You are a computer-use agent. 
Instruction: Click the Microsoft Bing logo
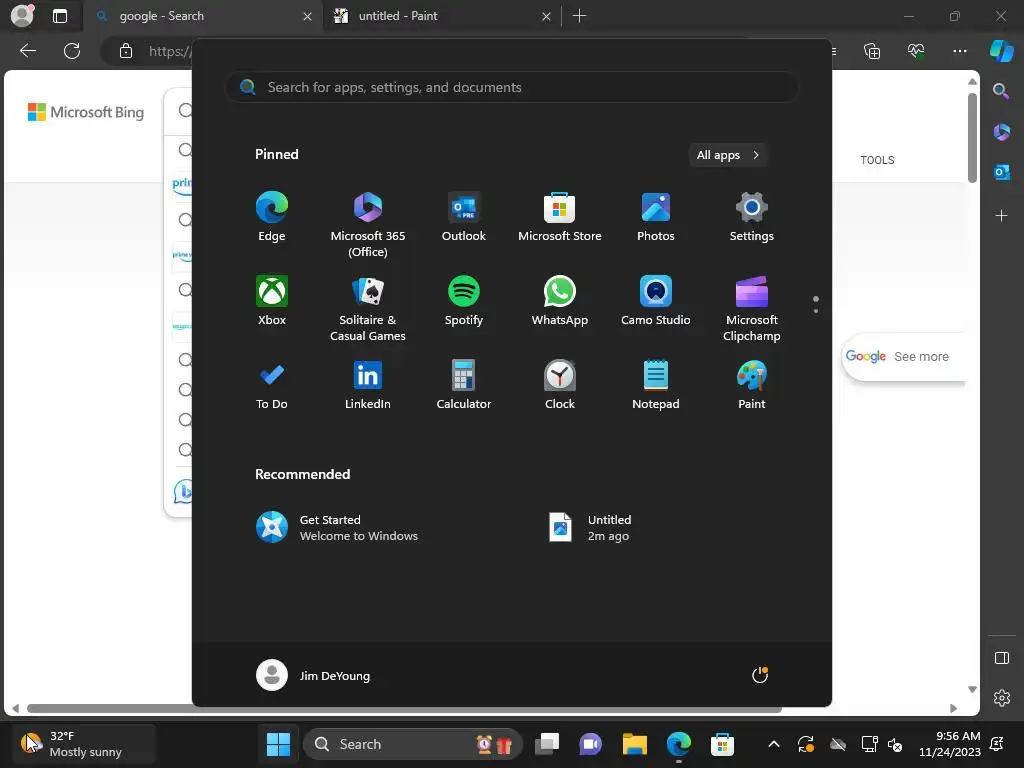coord(86,112)
